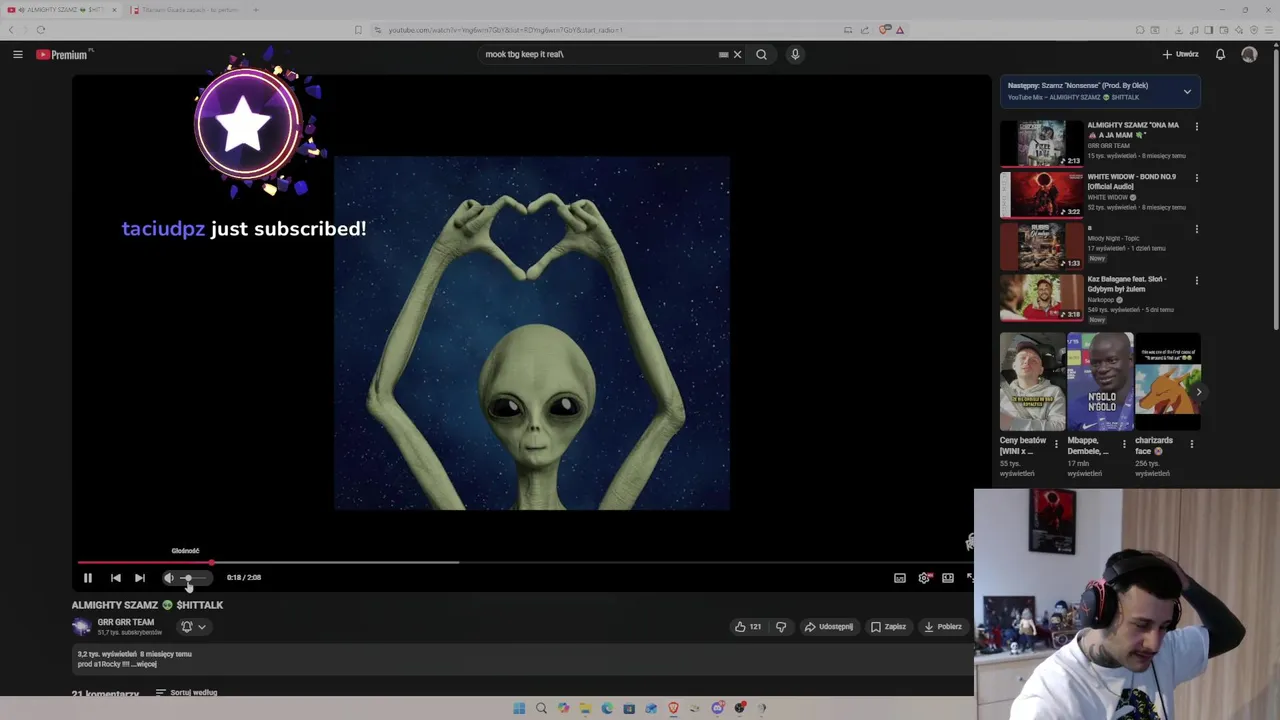Viewport: 1280px width, 720px height.
Task: Open the Ceny beatów short
Action: (x=1032, y=382)
